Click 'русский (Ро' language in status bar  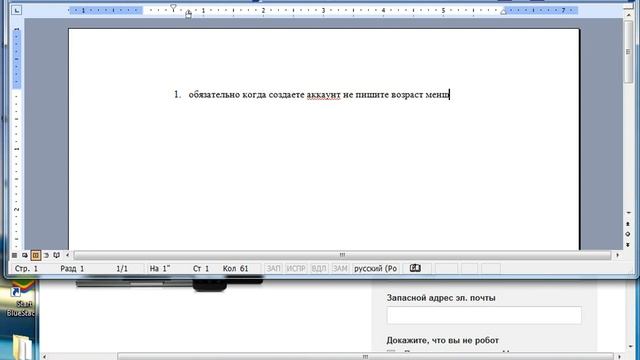pos(376,269)
